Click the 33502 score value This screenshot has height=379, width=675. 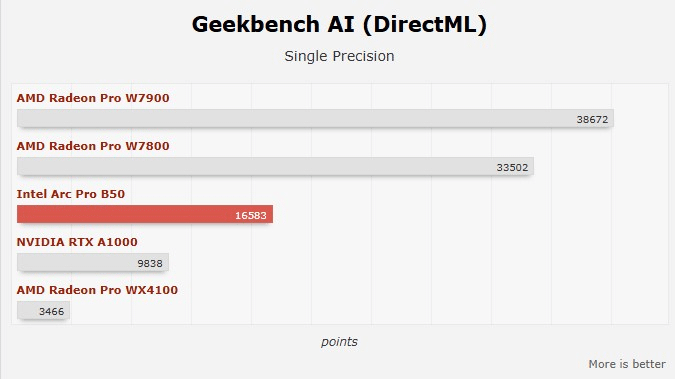(512, 167)
